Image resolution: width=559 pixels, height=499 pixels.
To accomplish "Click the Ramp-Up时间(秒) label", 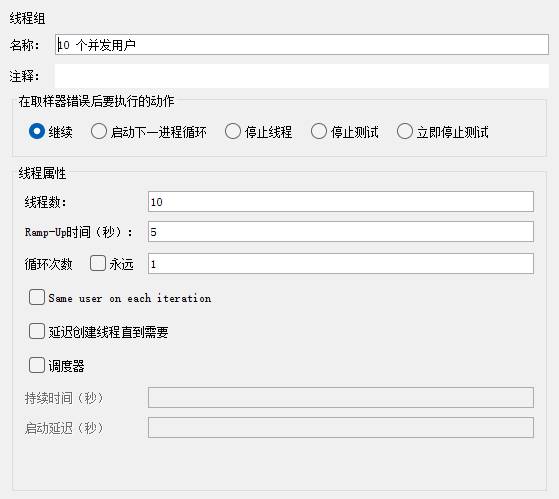I will tap(78, 232).
